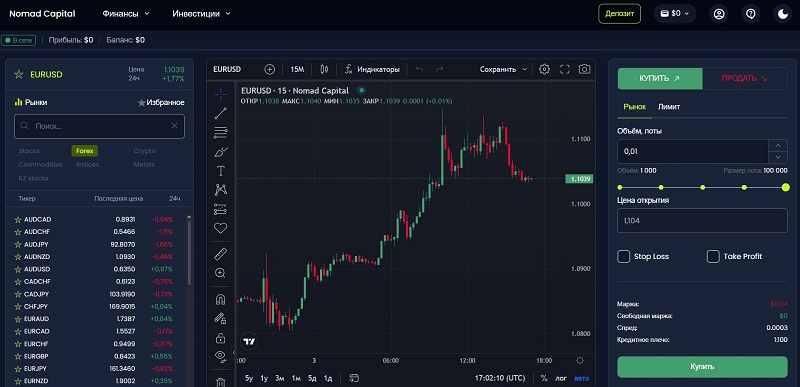Switch to the Лимит order tab
Viewport: 800px width, 387px height.
[x=669, y=107]
